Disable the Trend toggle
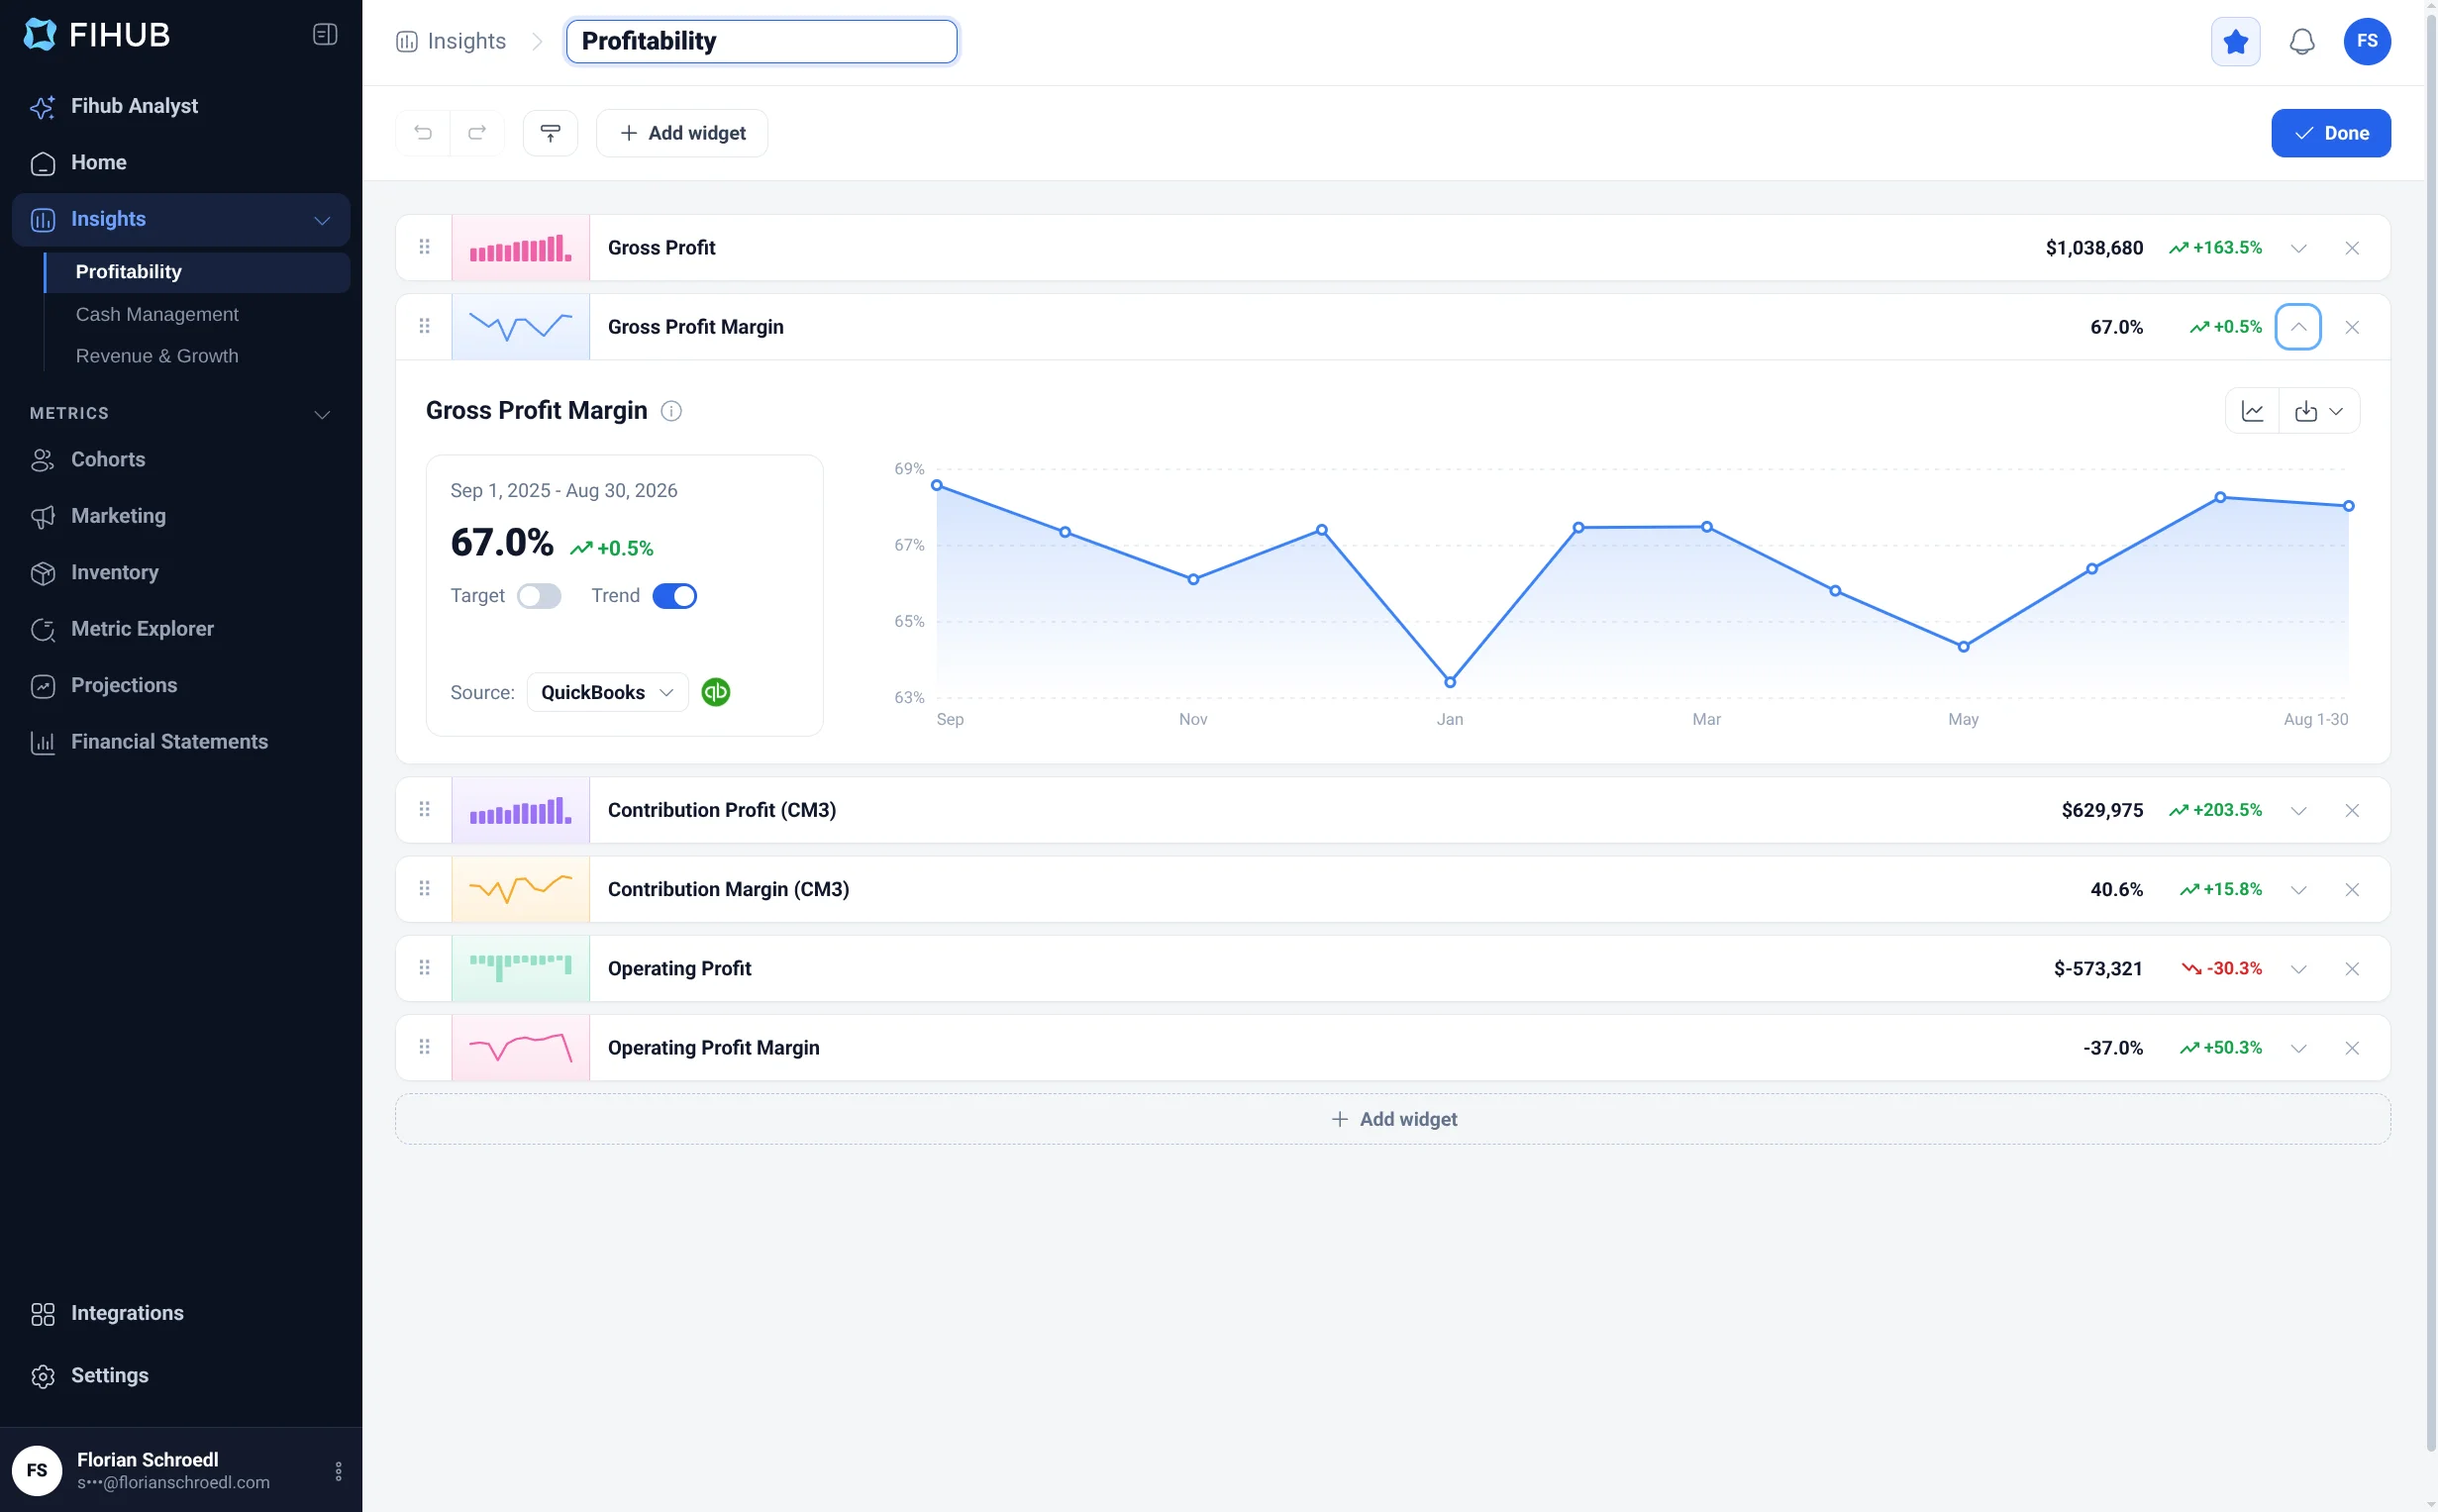The height and width of the screenshot is (1512, 2438). click(674, 596)
